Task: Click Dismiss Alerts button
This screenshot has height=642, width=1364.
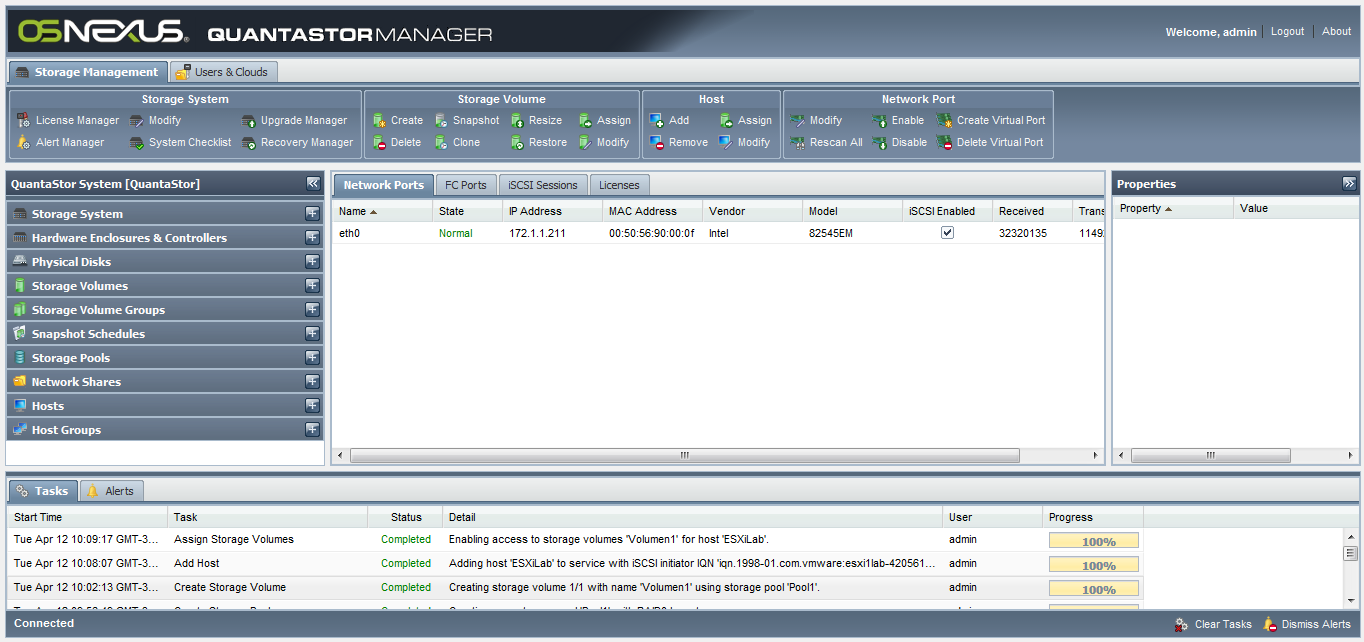Action: pos(1307,624)
